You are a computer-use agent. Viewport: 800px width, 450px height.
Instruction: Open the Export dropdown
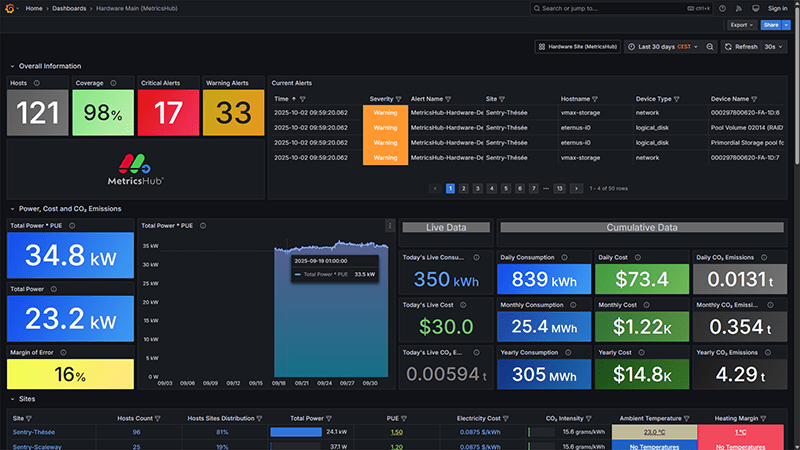point(741,25)
